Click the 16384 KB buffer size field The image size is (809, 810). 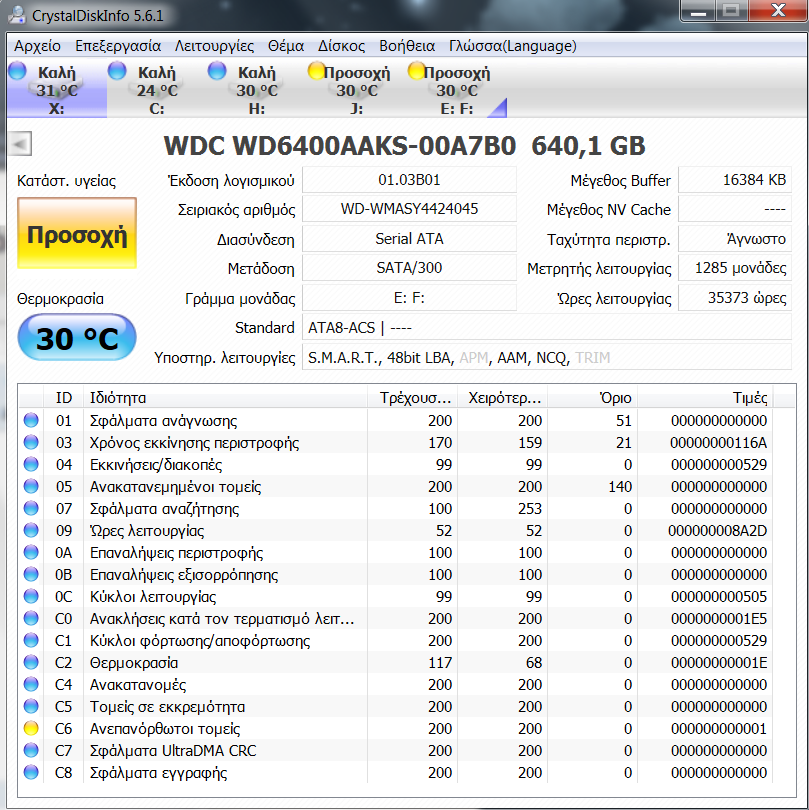coord(735,180)
